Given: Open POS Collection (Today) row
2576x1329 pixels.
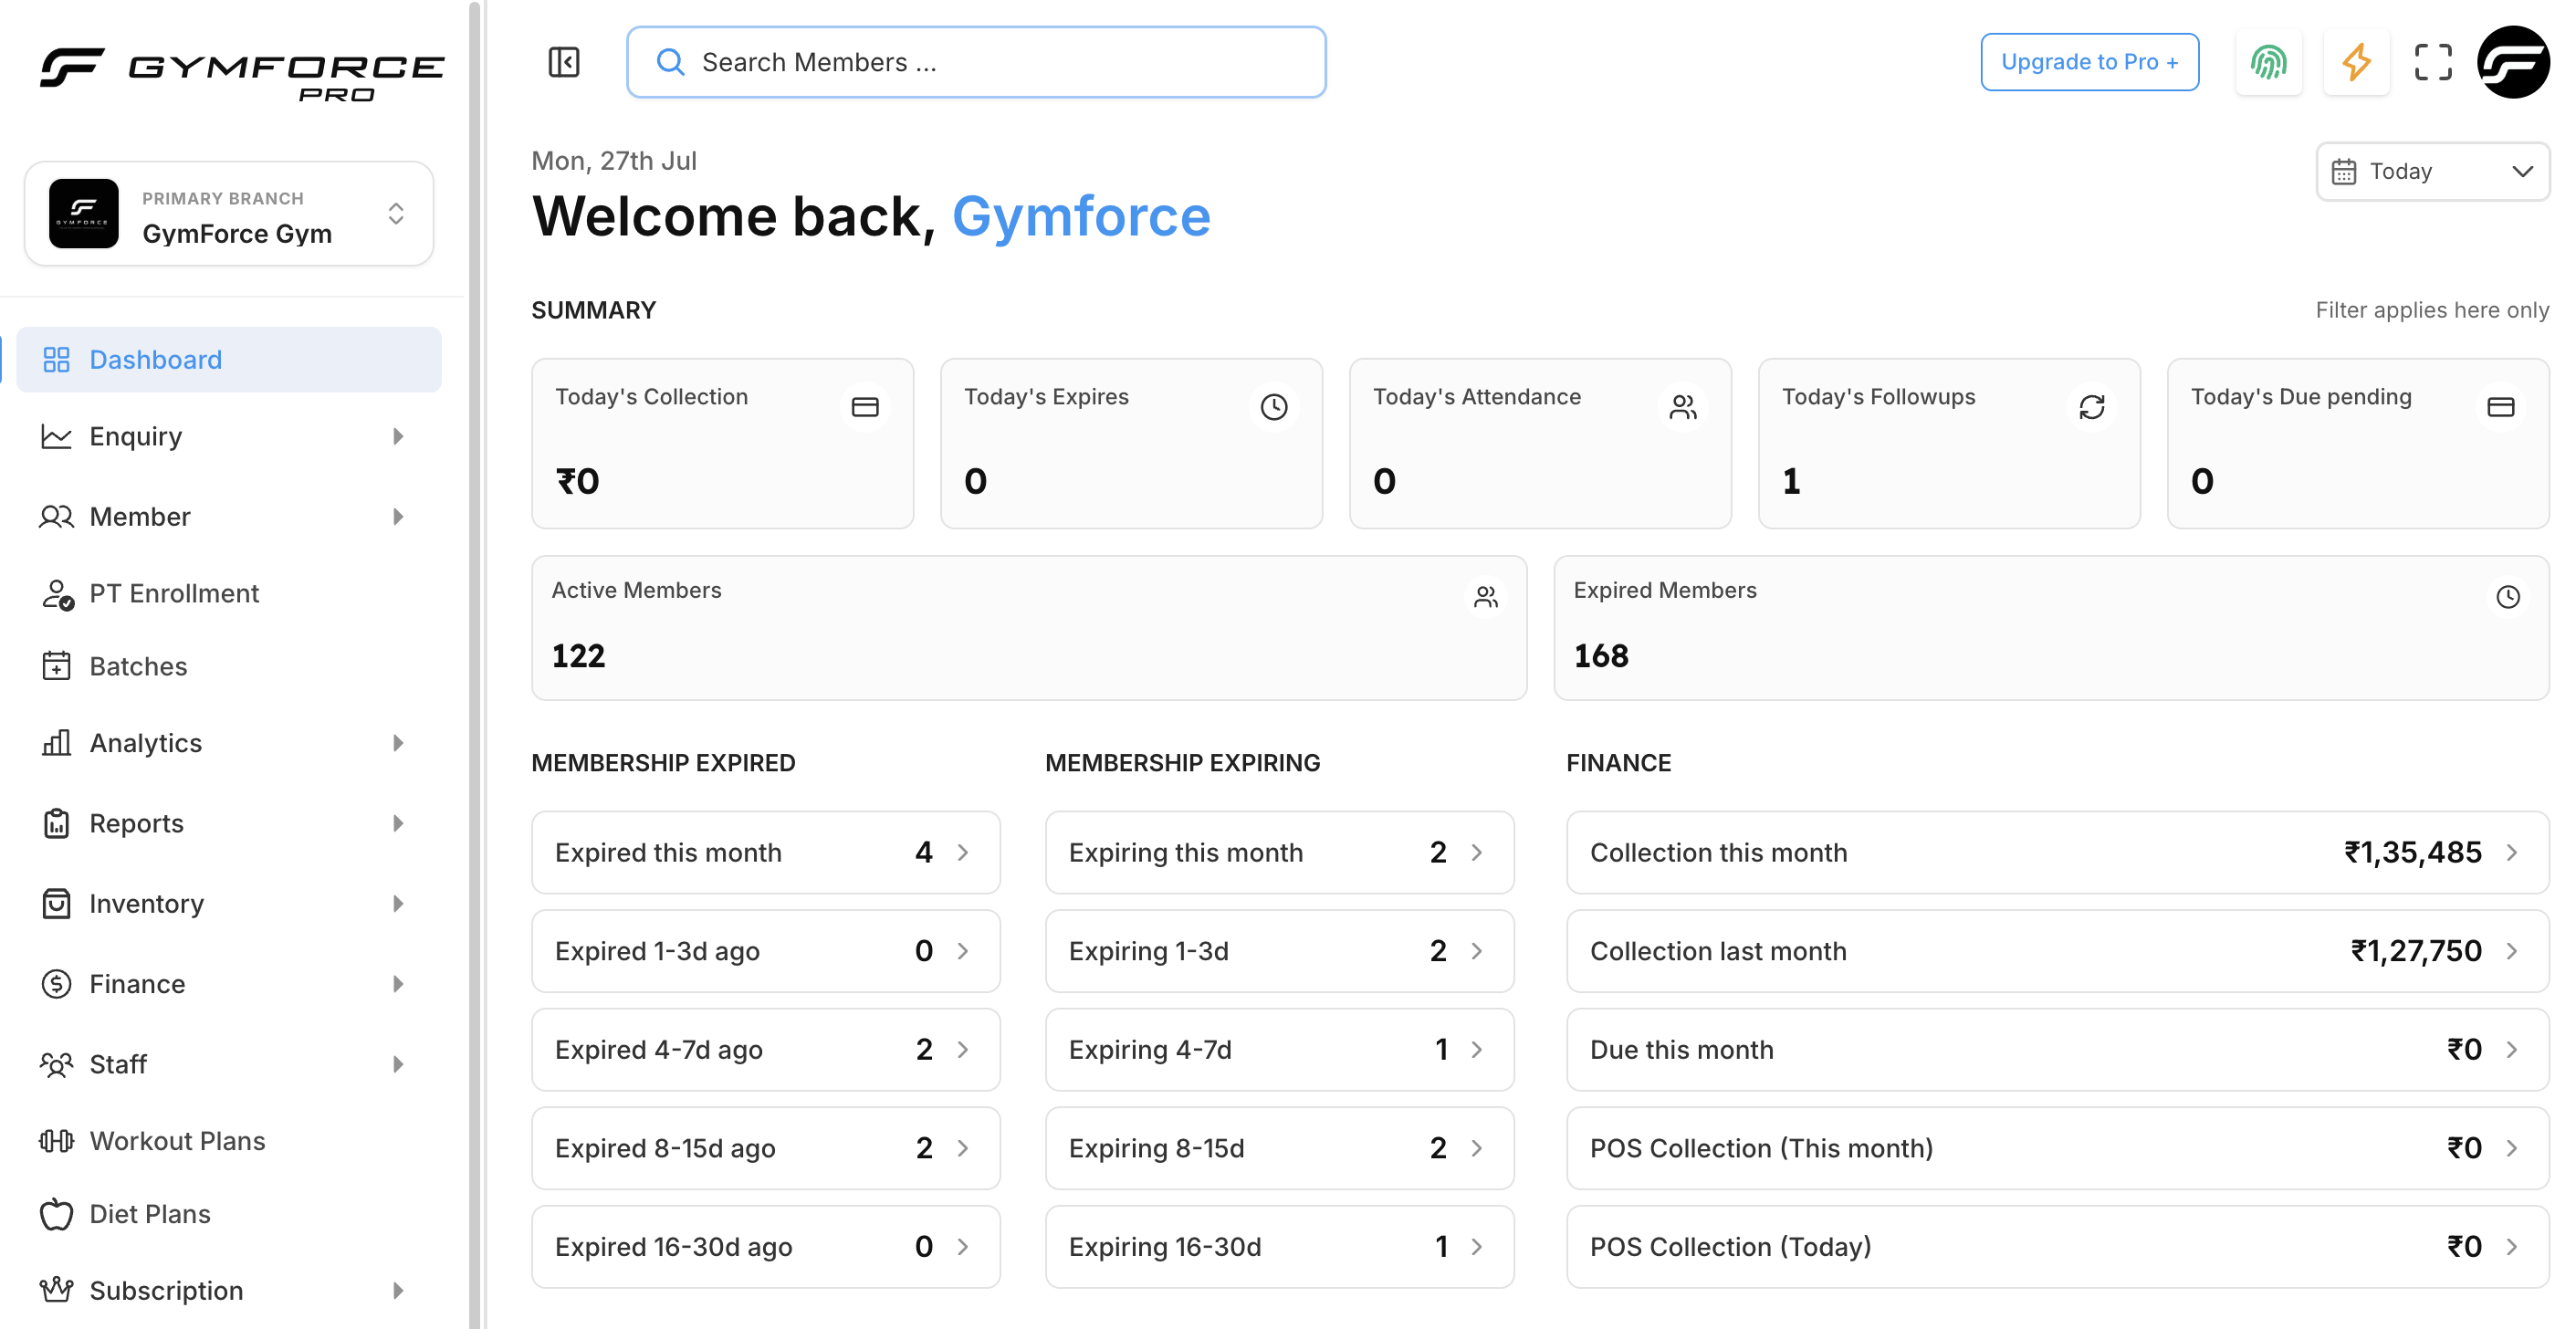Looking at the screenshot, I should tap(2057, 1246).
